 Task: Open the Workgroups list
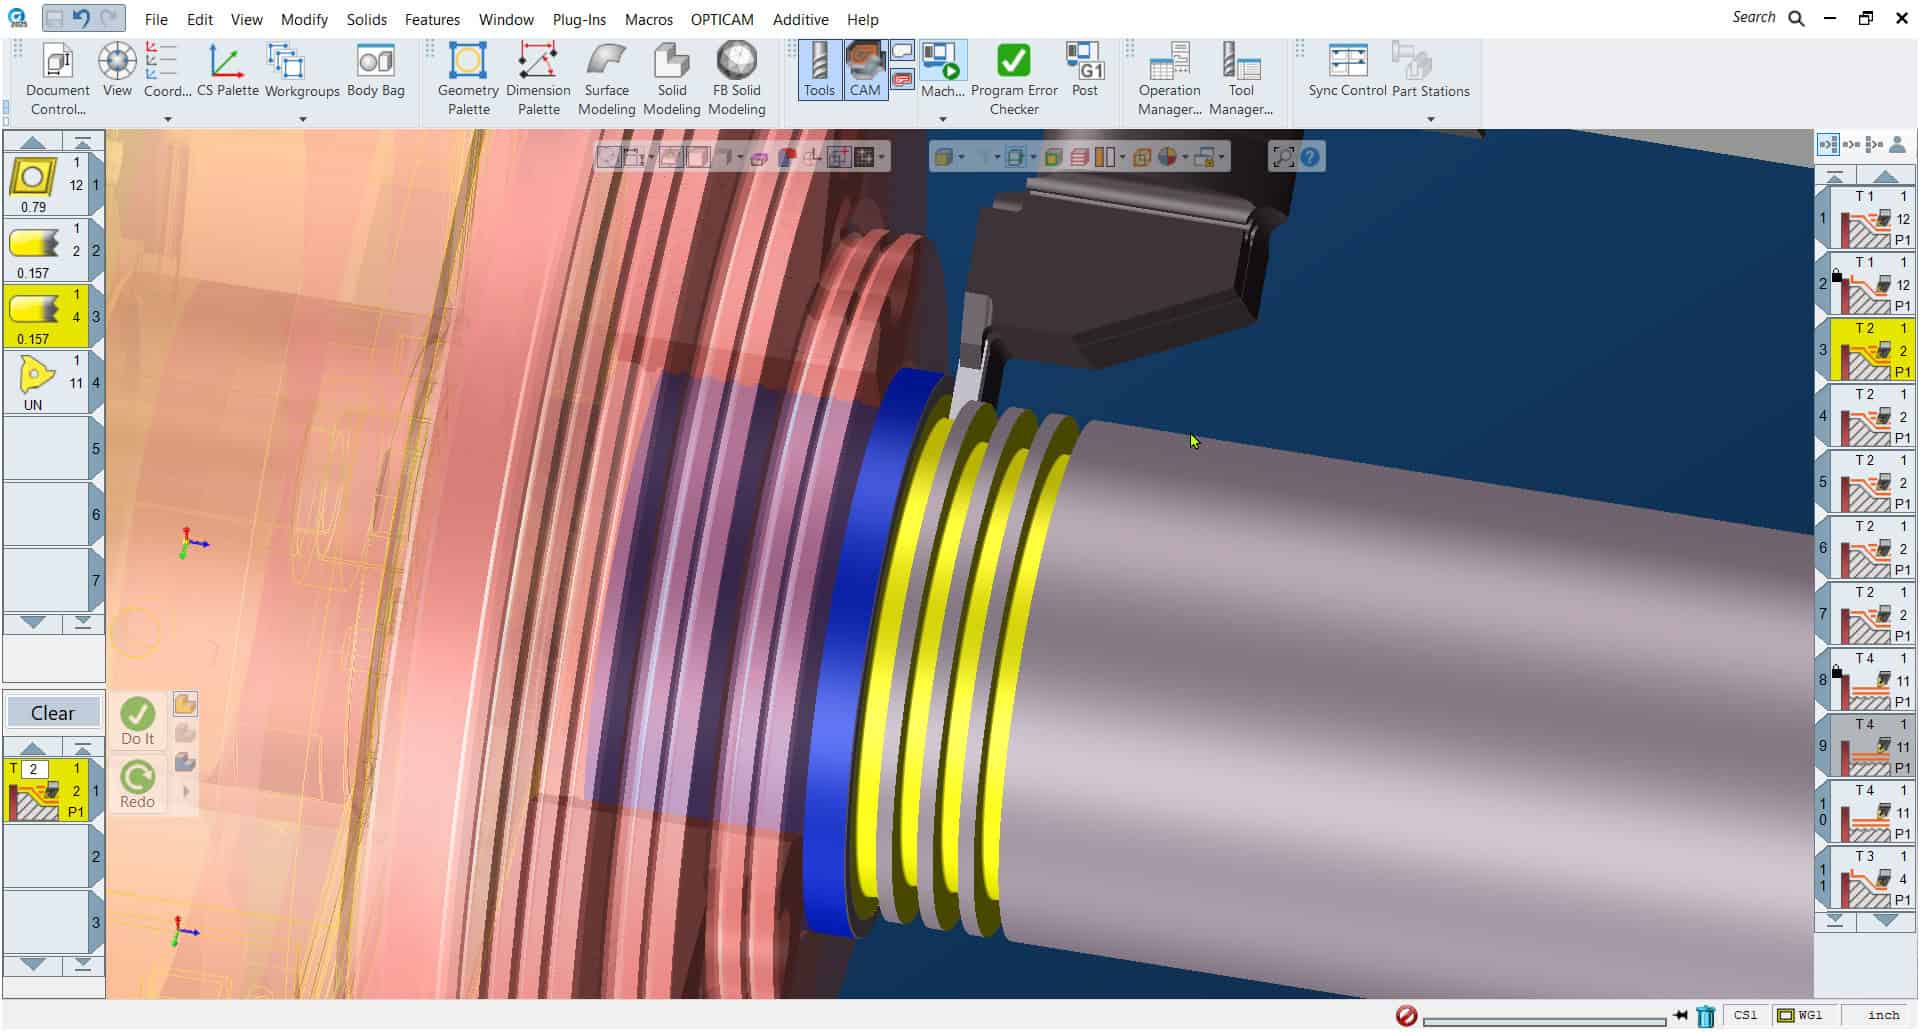pos(302,71)
